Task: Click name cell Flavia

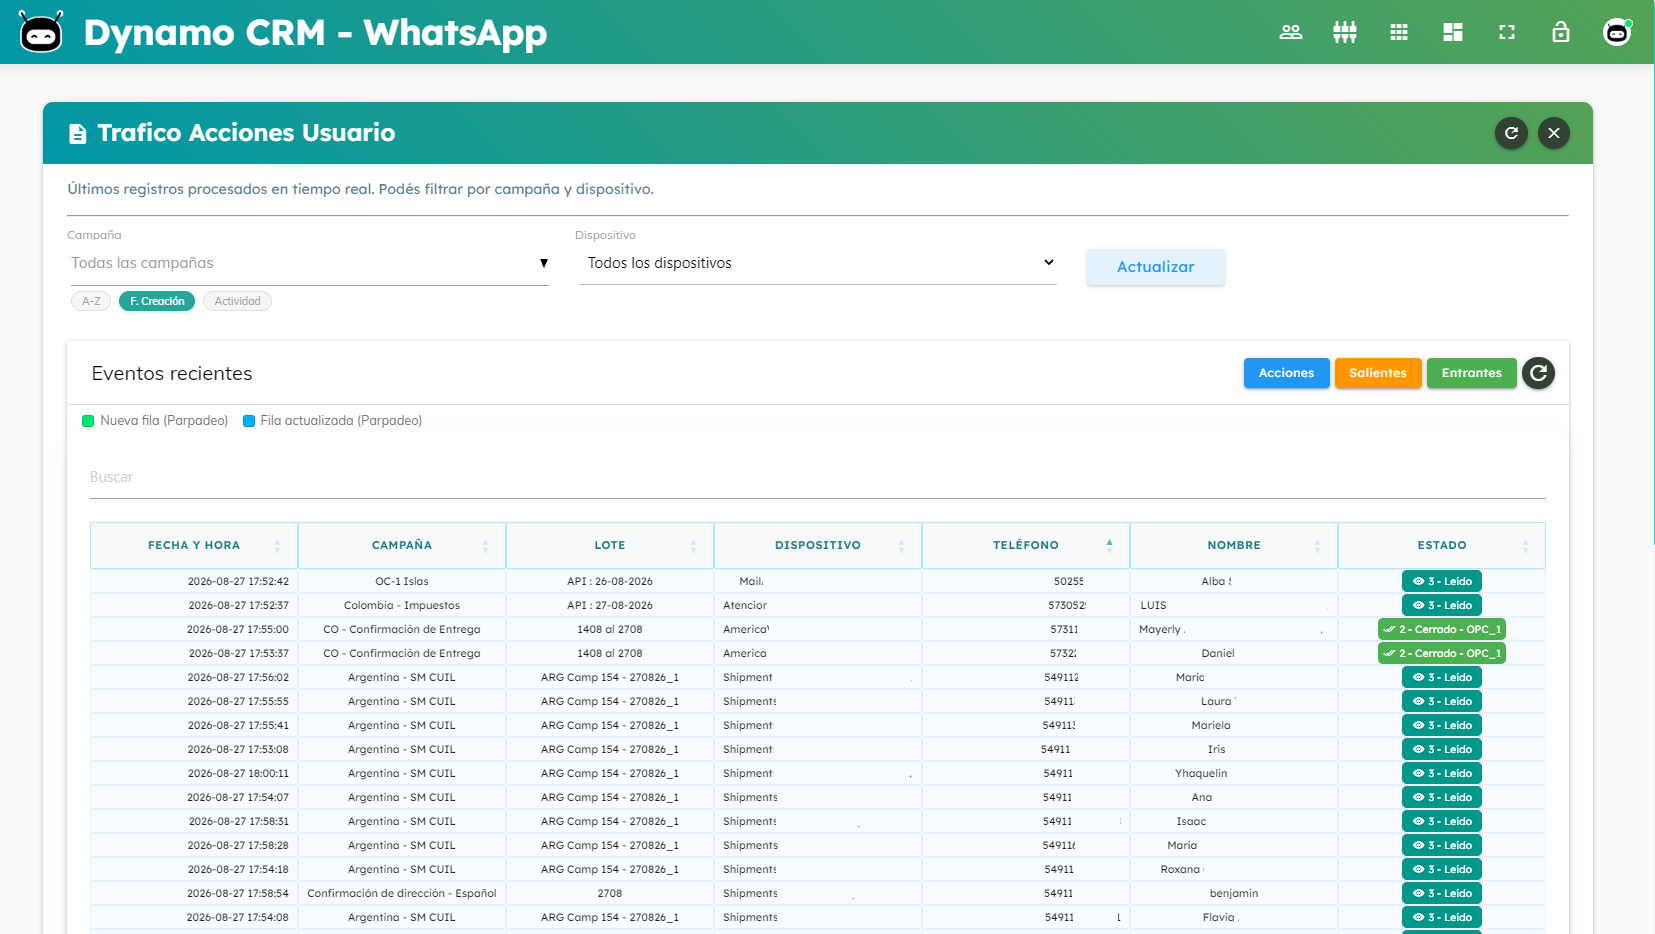Action: tap(1219, 917)
